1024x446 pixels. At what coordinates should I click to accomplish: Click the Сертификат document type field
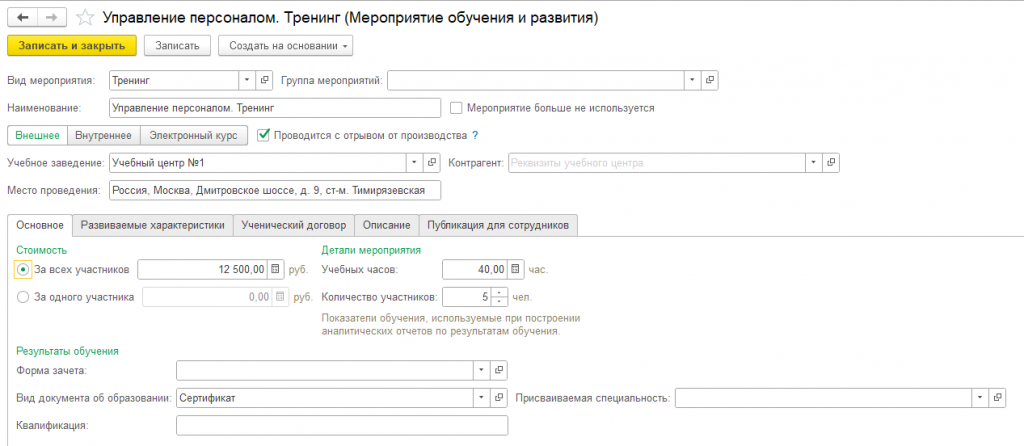pyautogui.click(x=325, y=397)
